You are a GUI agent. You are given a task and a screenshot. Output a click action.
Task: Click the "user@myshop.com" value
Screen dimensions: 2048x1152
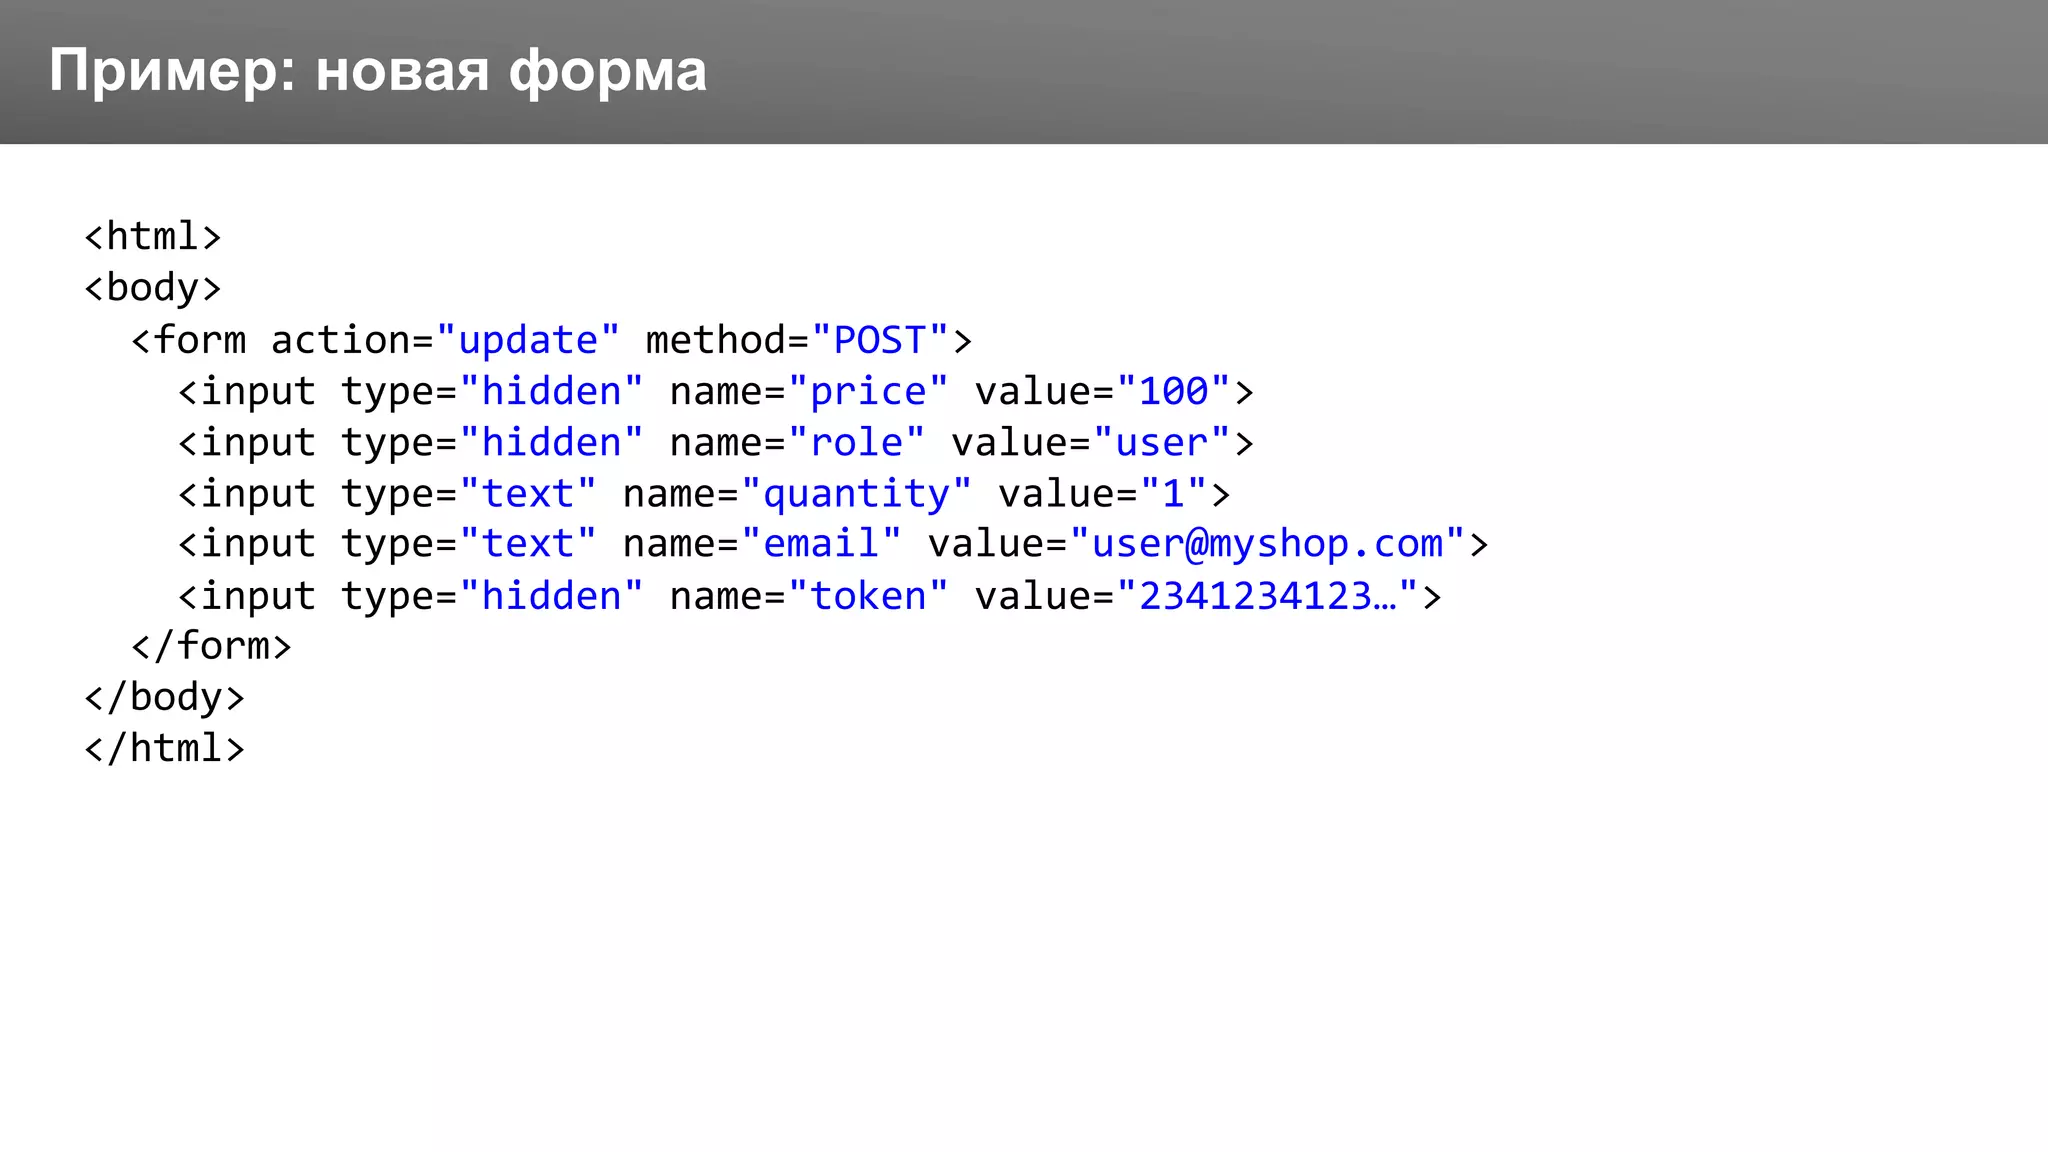click(1267, 545)
